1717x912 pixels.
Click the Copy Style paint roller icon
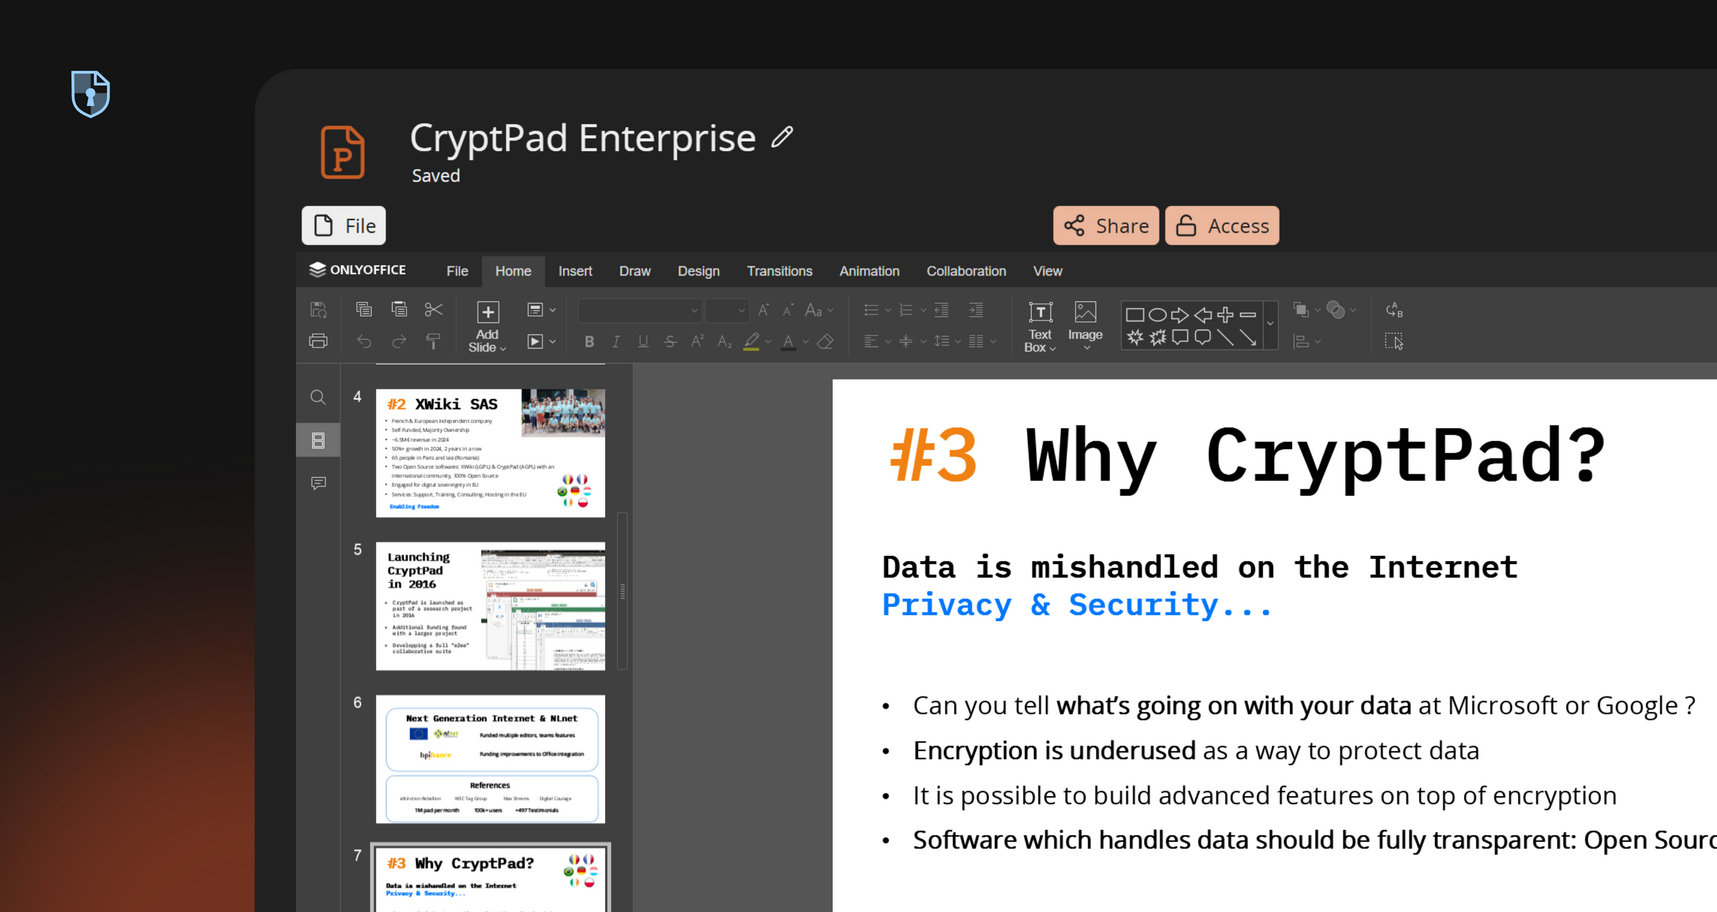[433, 342]
